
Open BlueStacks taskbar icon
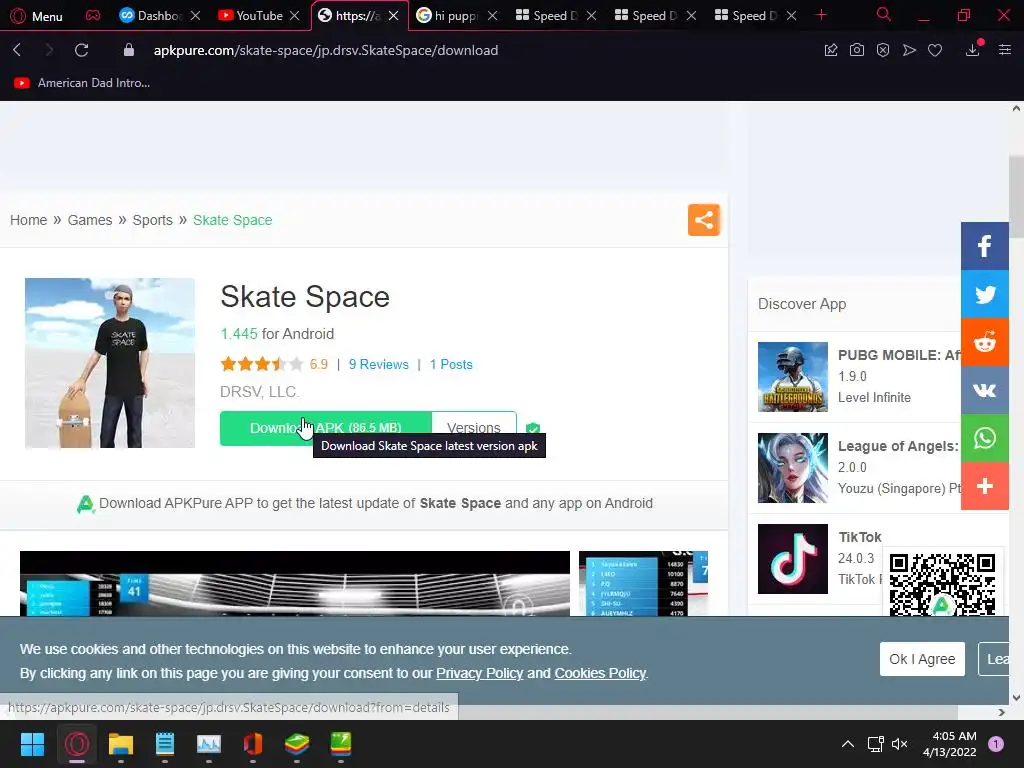click(296, 744)
